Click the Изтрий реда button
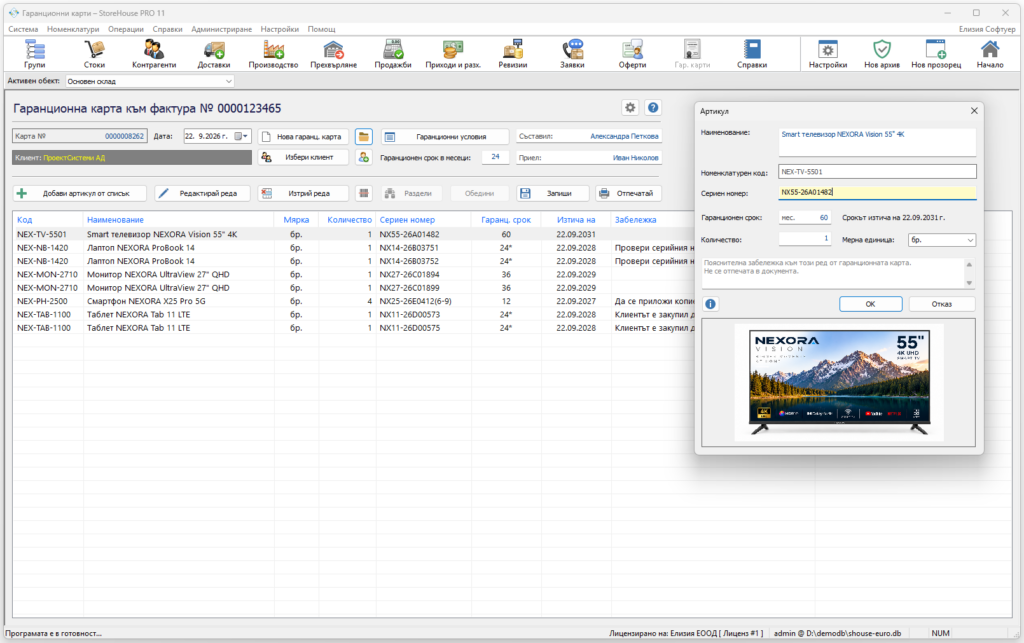The image size is (1024, 643). click(303, 193)
